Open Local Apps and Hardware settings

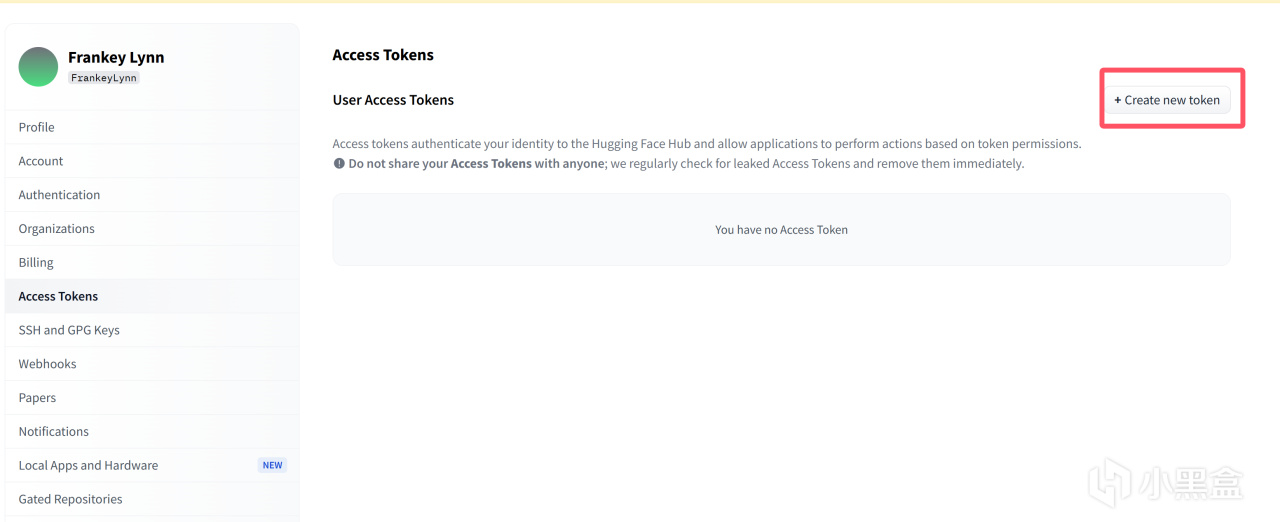88,466
